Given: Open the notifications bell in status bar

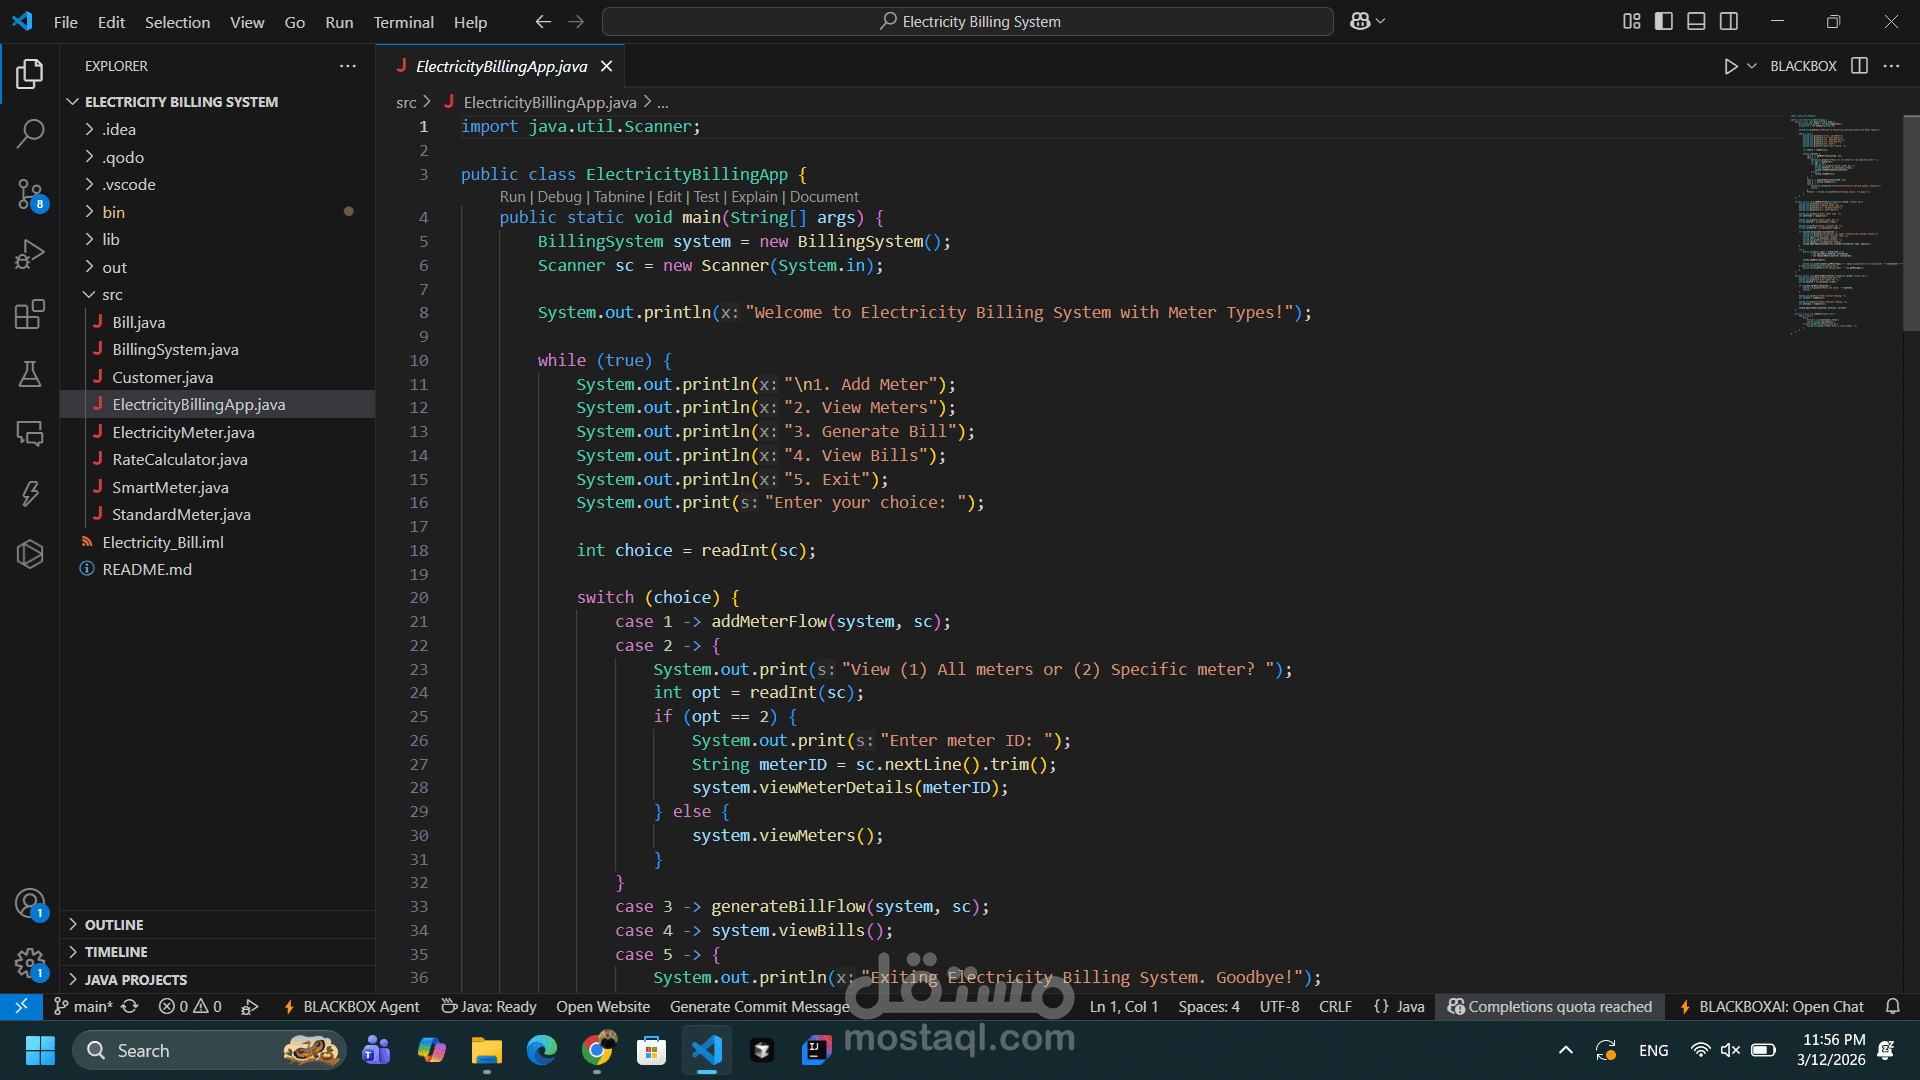Looking at the screenshot, I should coord(1892,1006).
